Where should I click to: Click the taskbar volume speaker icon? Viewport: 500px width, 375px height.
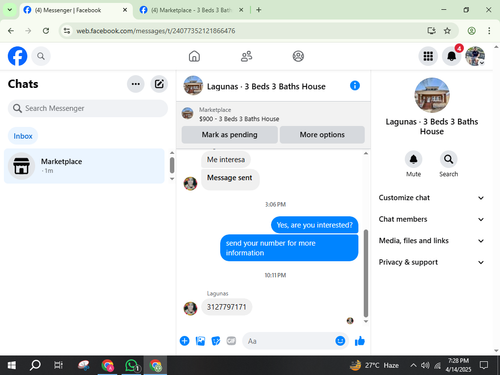[425, 365]
